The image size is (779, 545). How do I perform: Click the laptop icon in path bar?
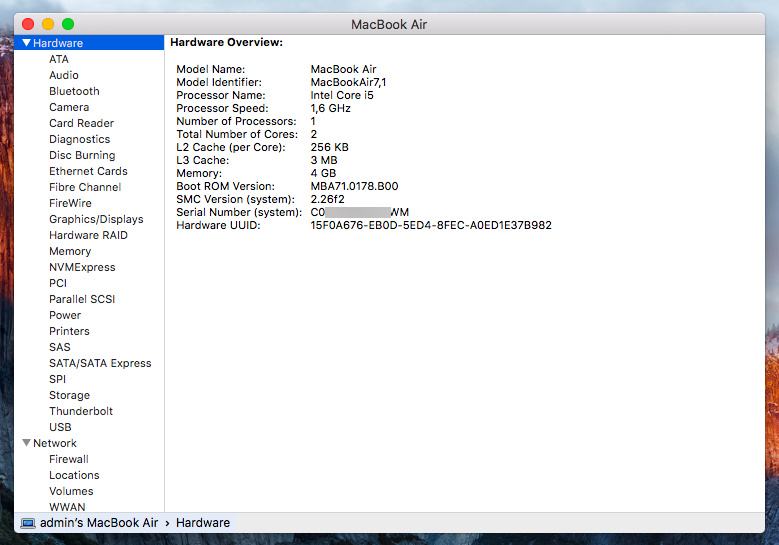(x=28, y=523)
